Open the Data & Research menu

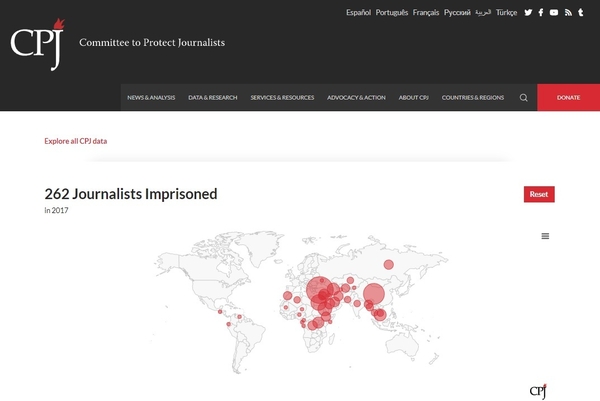coord(213,98)
